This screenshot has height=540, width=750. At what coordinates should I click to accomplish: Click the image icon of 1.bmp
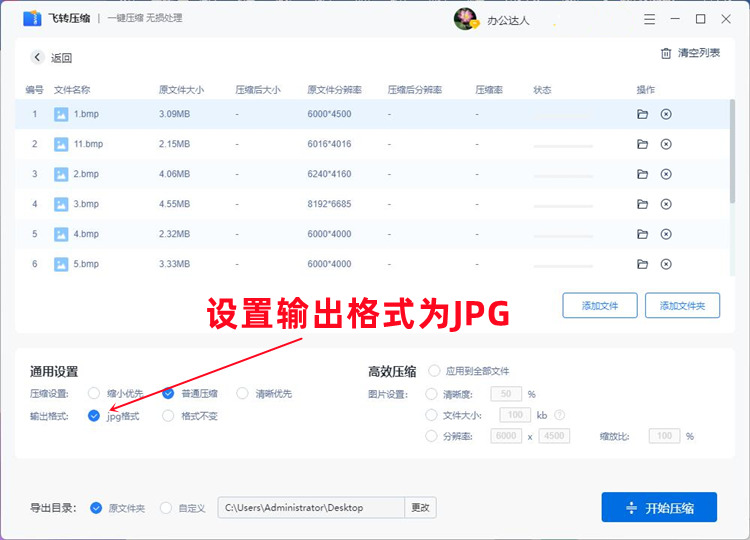(x=61, y=114)
